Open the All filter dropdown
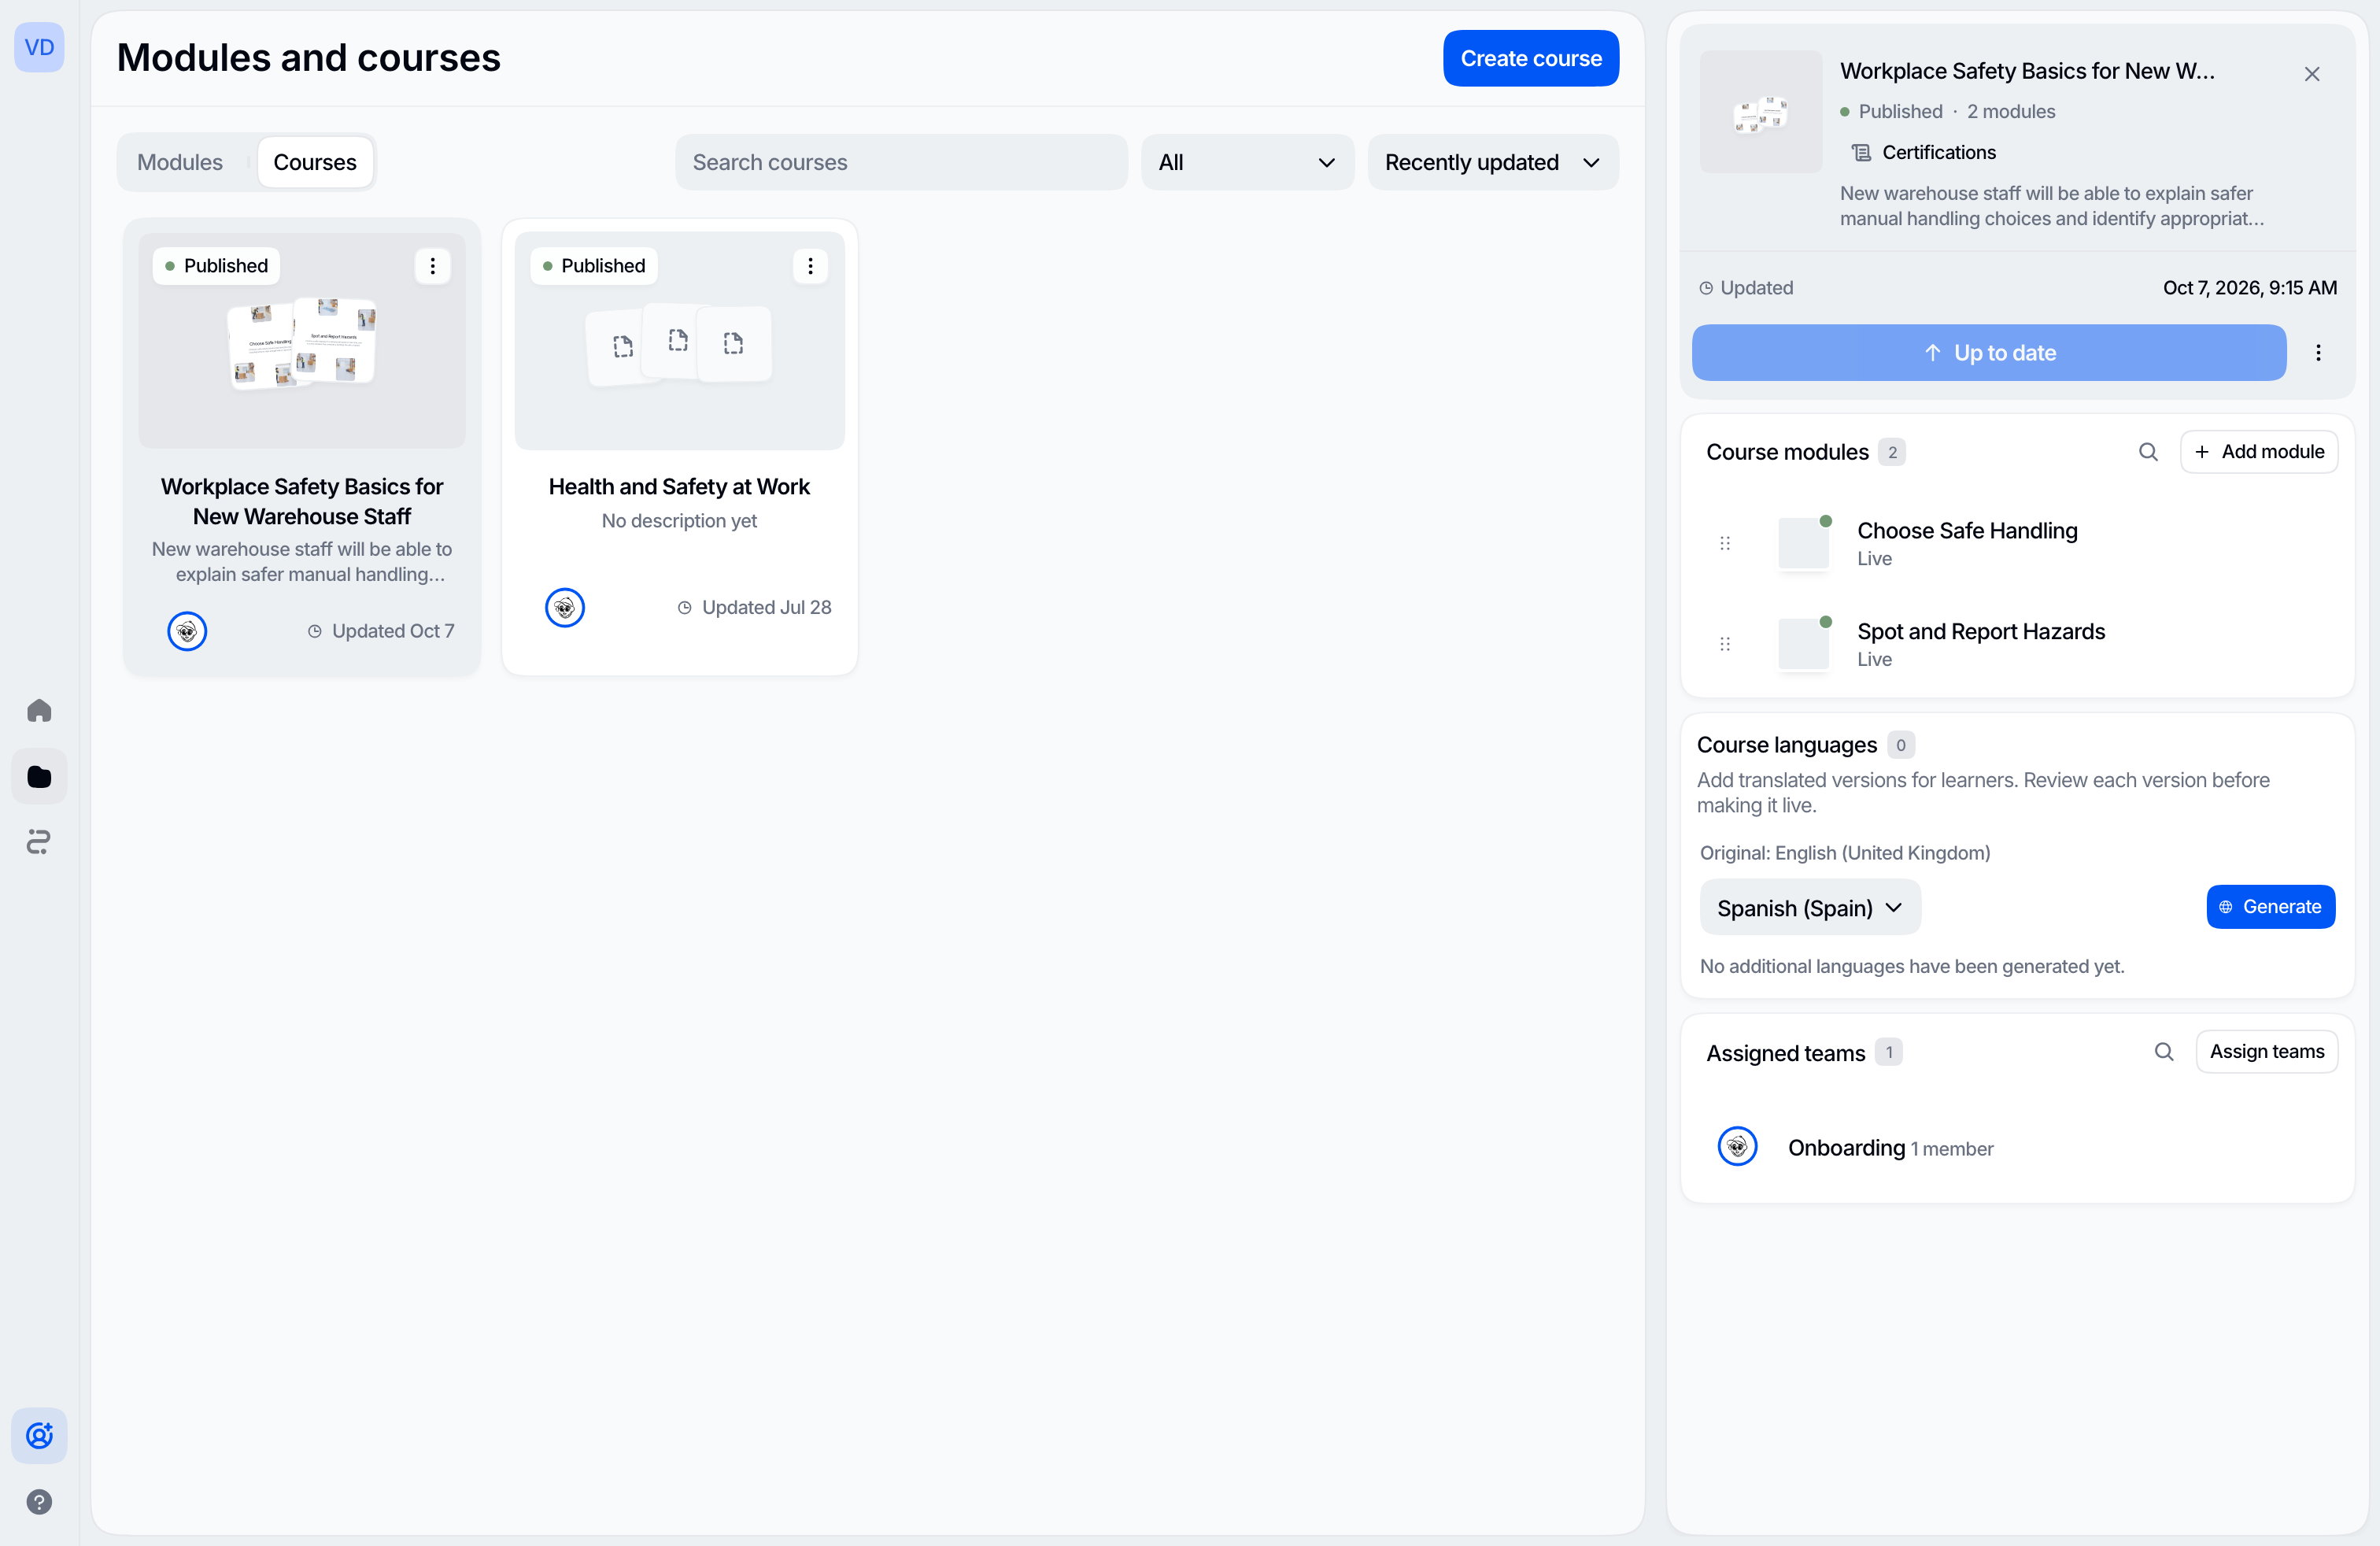 [x=1247, y=162]
